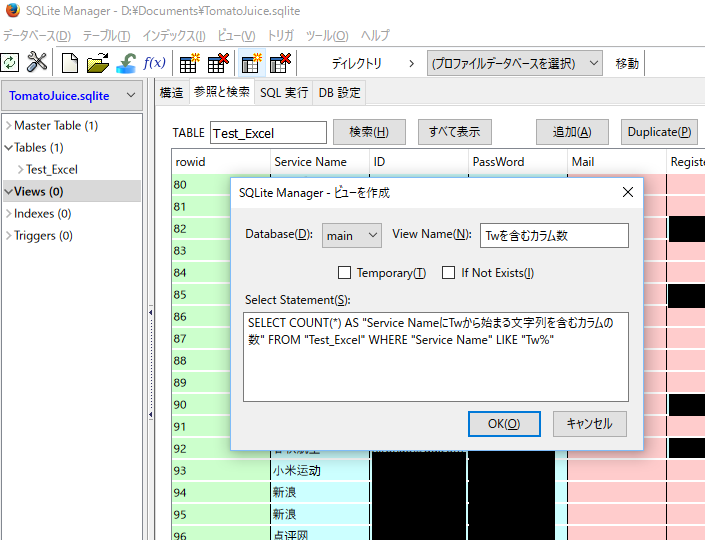Switch to the SQL 実行 tab
Image resolution: width=705 pixels, height=540 pixels.
[284, 93]
